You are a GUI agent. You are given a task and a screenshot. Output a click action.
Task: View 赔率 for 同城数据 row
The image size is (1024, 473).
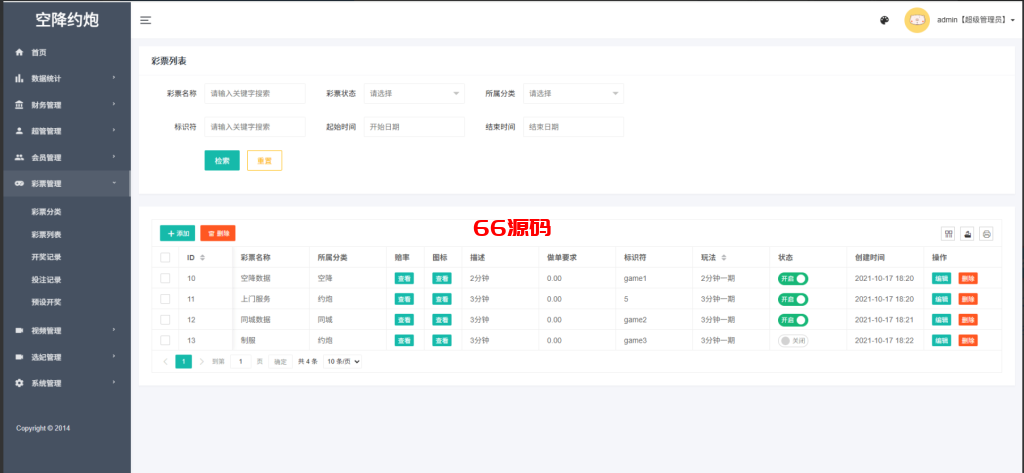(404, 320)
